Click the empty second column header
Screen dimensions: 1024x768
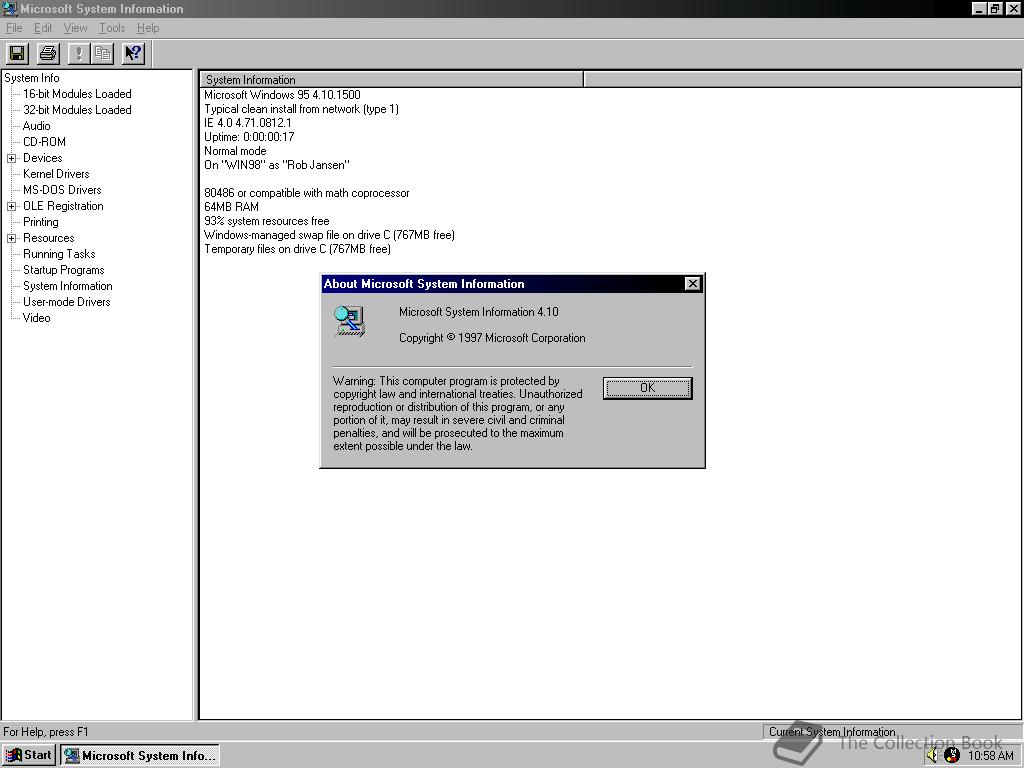coord(802,80)
